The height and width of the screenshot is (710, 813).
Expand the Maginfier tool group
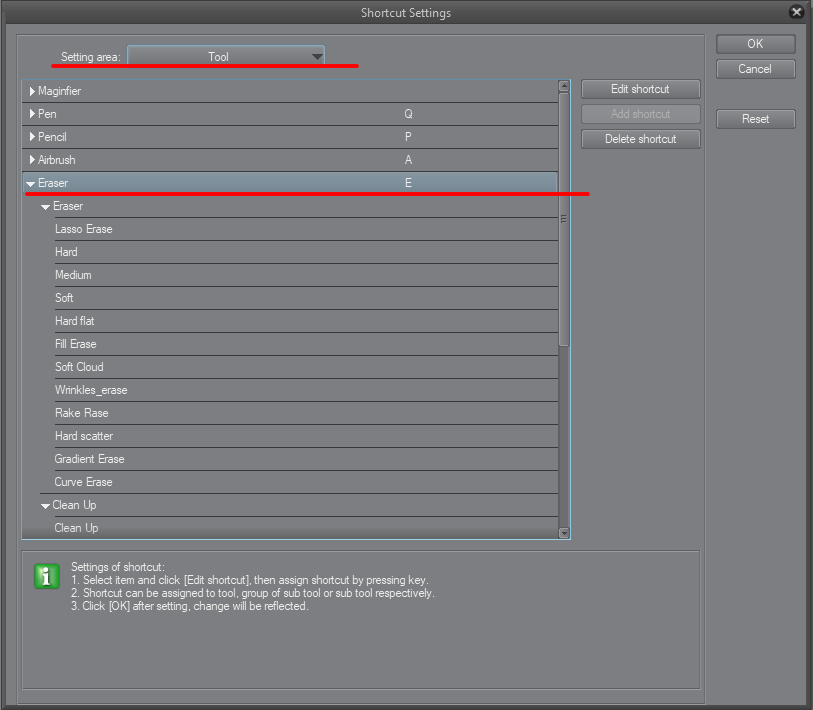click(32, 91)
